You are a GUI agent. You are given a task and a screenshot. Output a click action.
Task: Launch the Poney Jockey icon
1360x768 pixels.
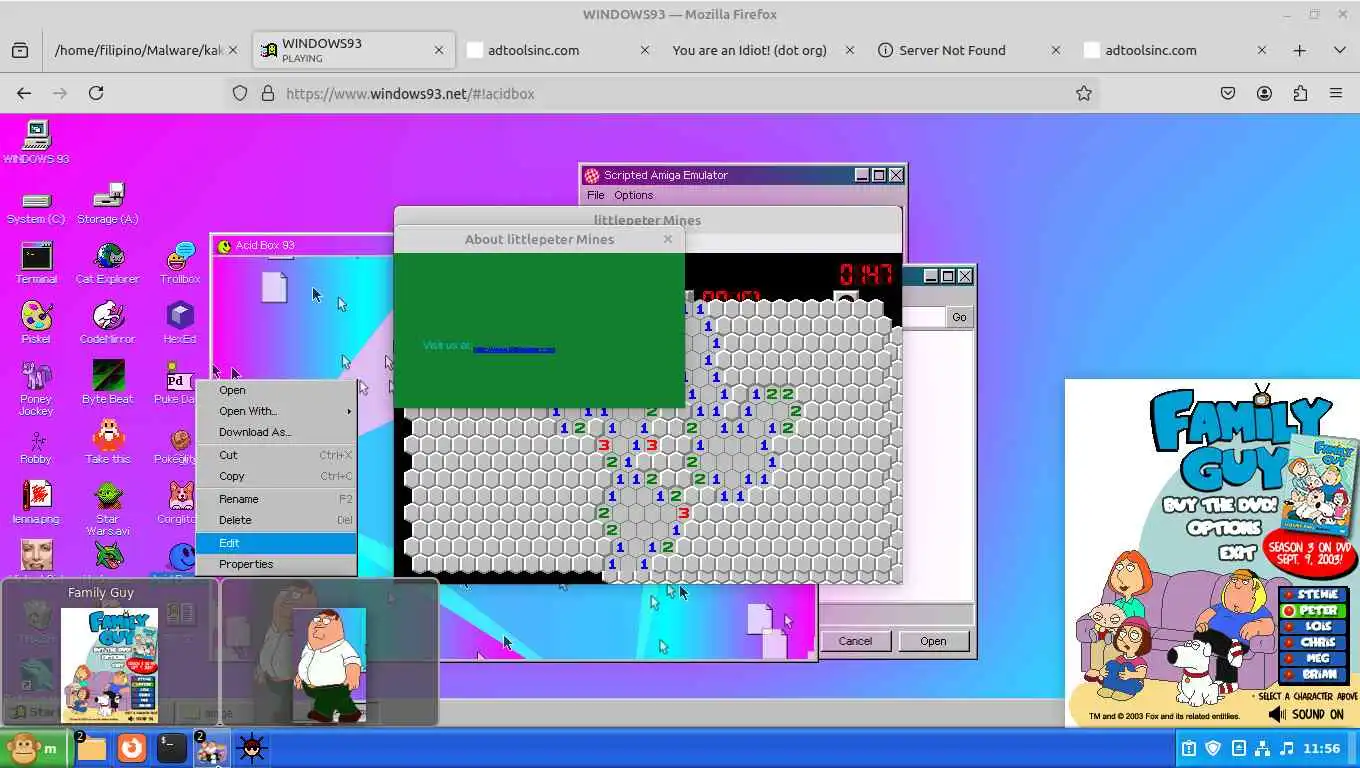pos(36,389)
